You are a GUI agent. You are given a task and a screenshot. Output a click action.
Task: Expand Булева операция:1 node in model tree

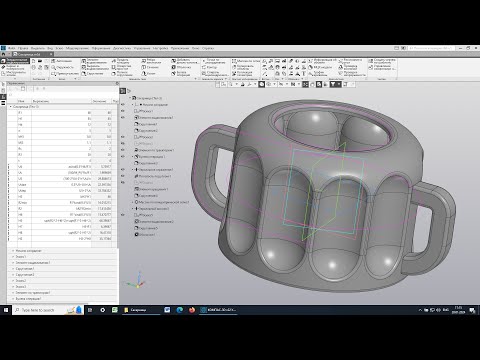tap(133, 157)
